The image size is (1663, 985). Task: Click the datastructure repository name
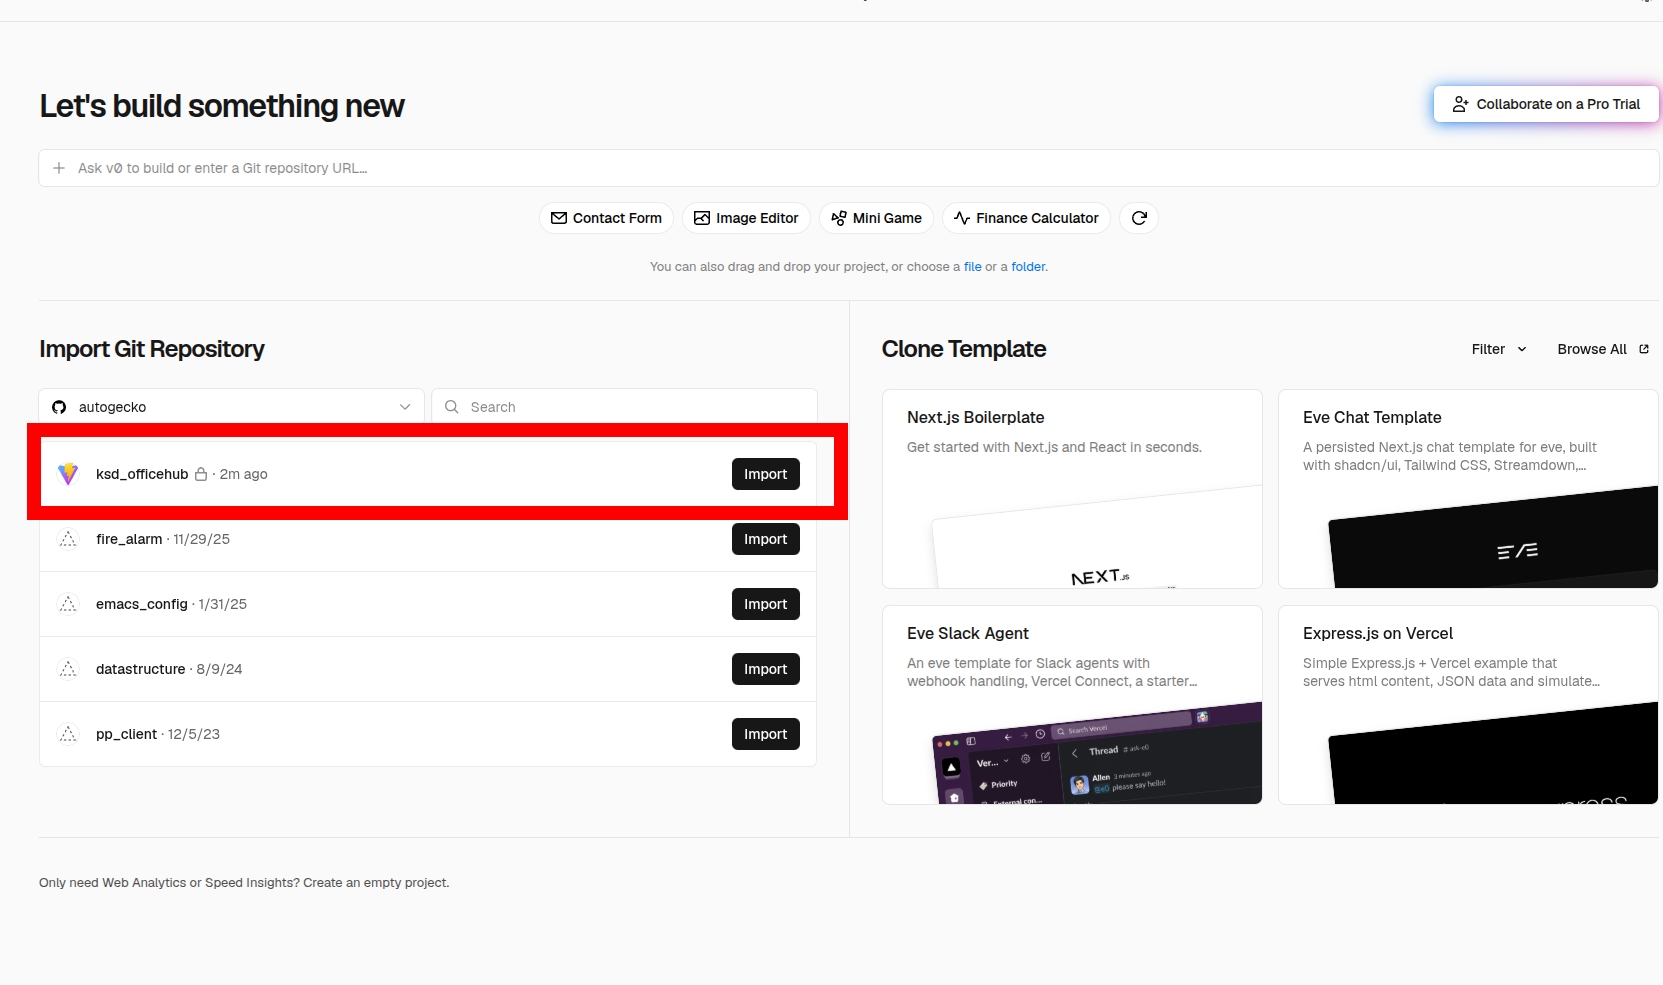(x=141, y=669)
